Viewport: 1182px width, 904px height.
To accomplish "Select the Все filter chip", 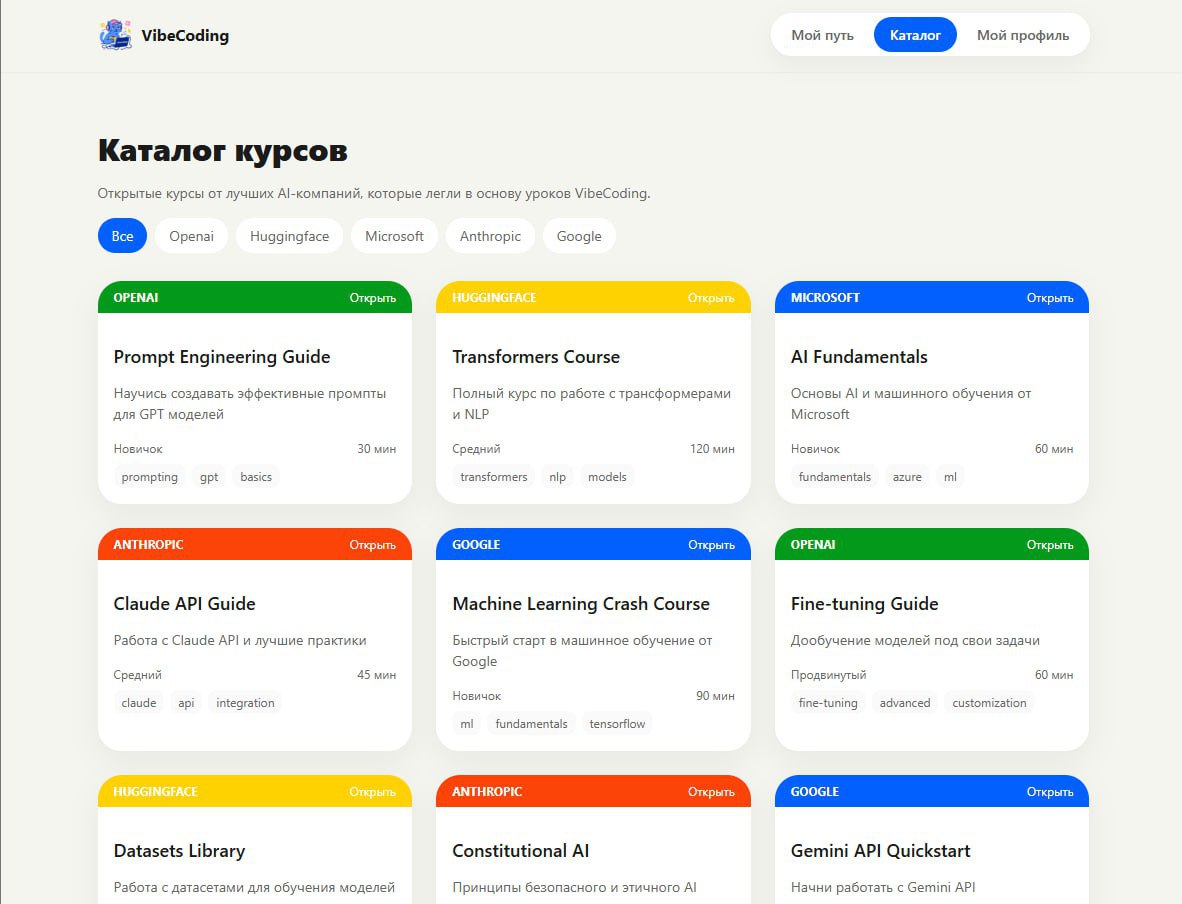I will click(122, 236).
